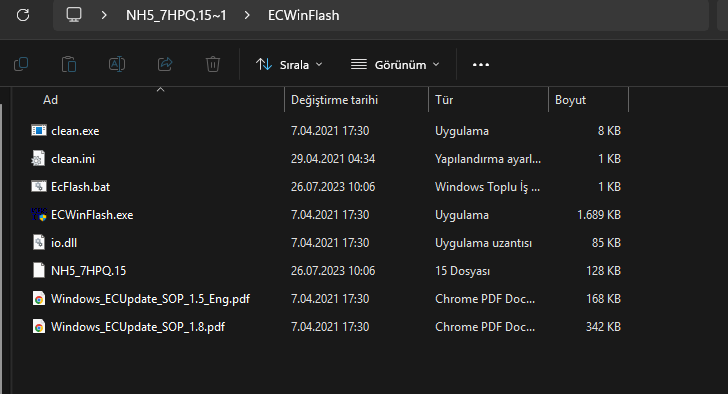Screen dimensions: 728x394
Task: Select the NH5_7HPQ.15 file name
Action: (x=88, y=271)
